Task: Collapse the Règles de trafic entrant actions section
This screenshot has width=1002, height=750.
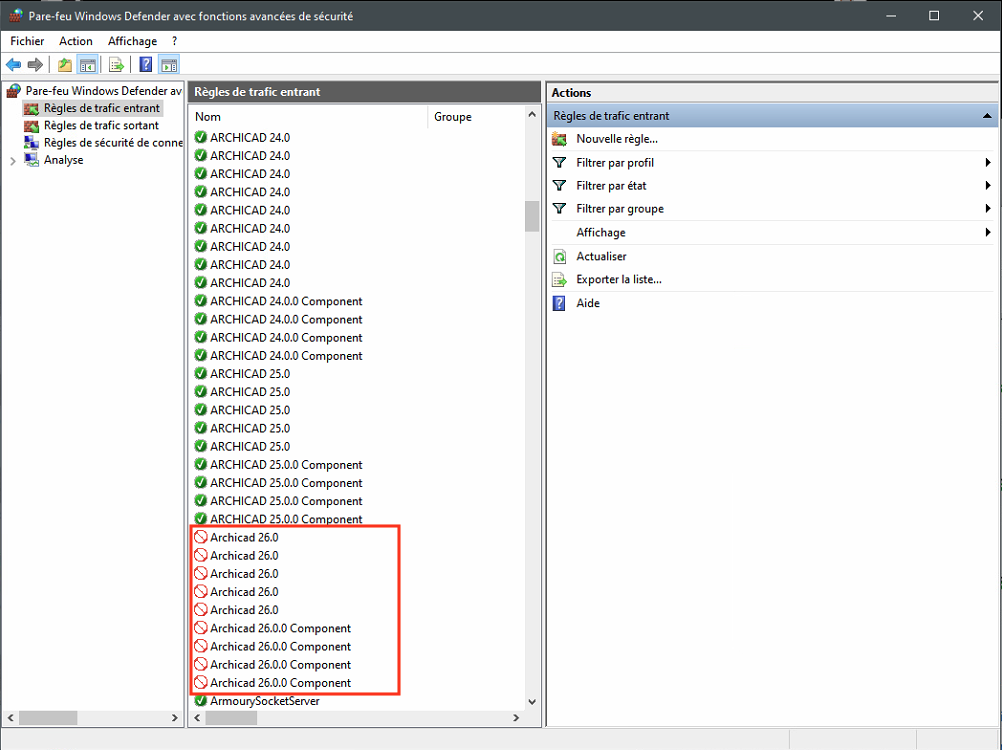Action: (987, 116)
